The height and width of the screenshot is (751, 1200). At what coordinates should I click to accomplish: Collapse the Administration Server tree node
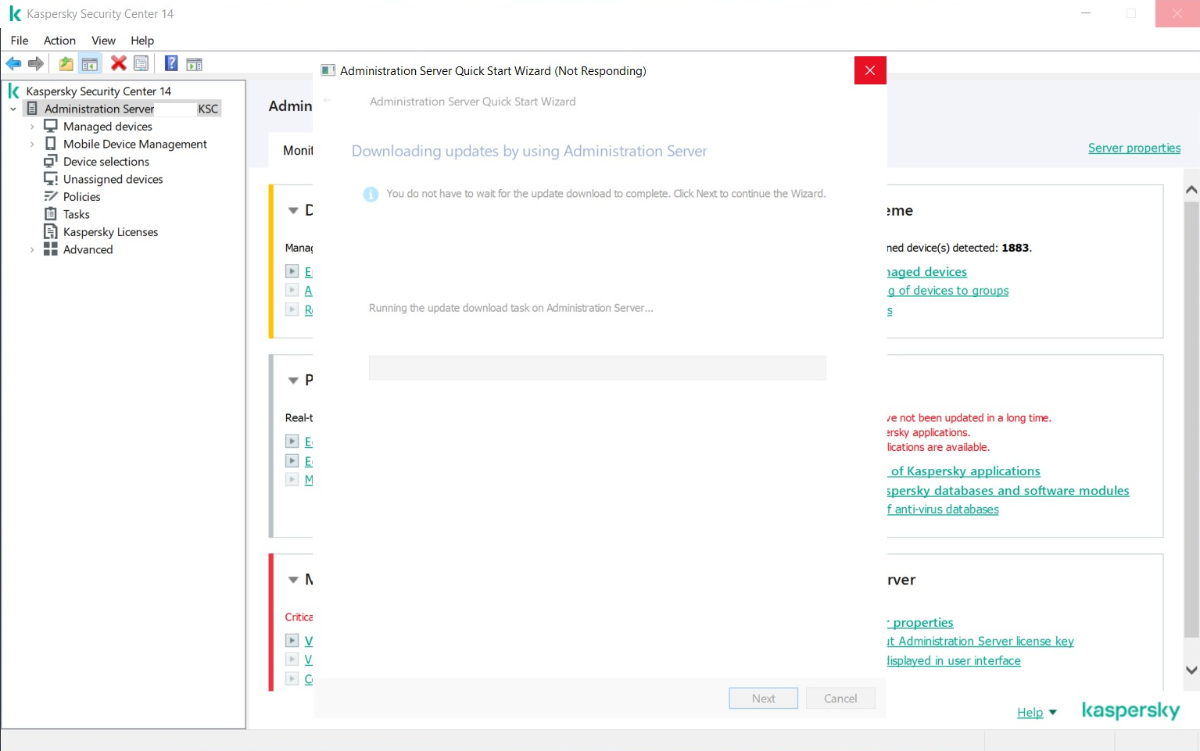13,109
